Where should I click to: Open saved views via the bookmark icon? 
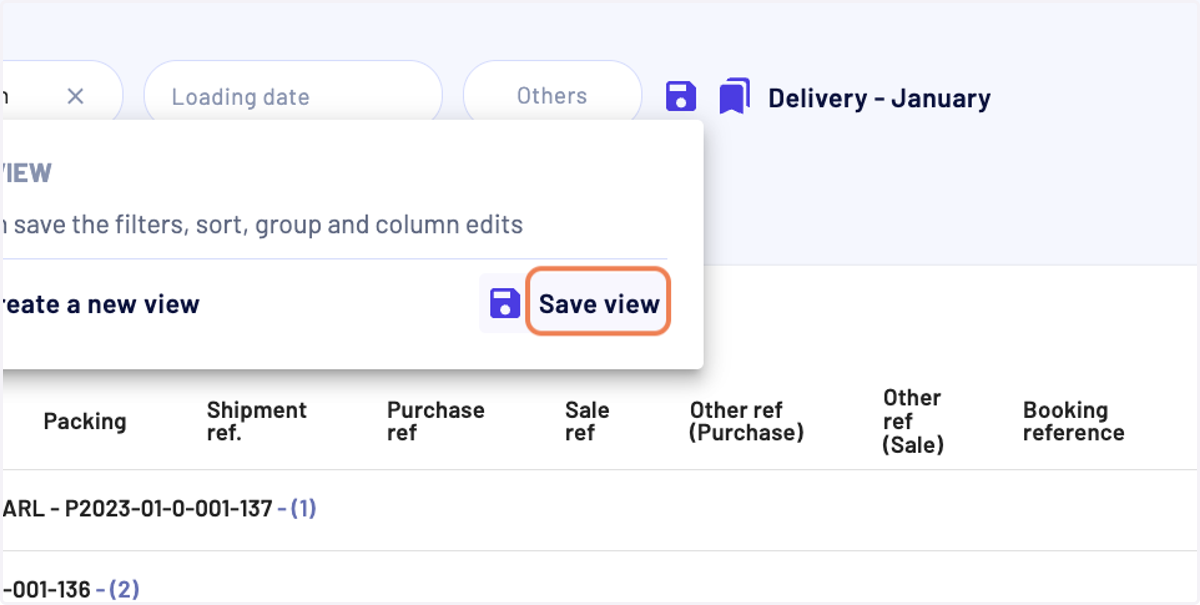pos(734,97)
